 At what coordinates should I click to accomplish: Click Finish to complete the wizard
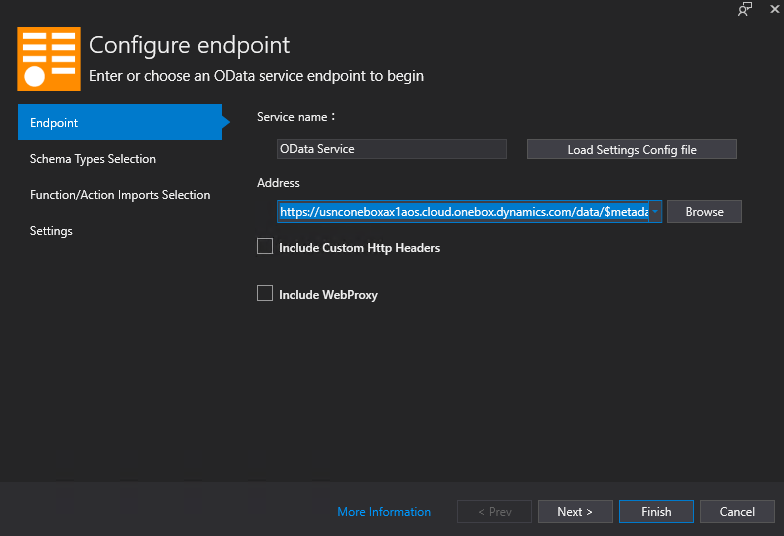coord(656,512)
